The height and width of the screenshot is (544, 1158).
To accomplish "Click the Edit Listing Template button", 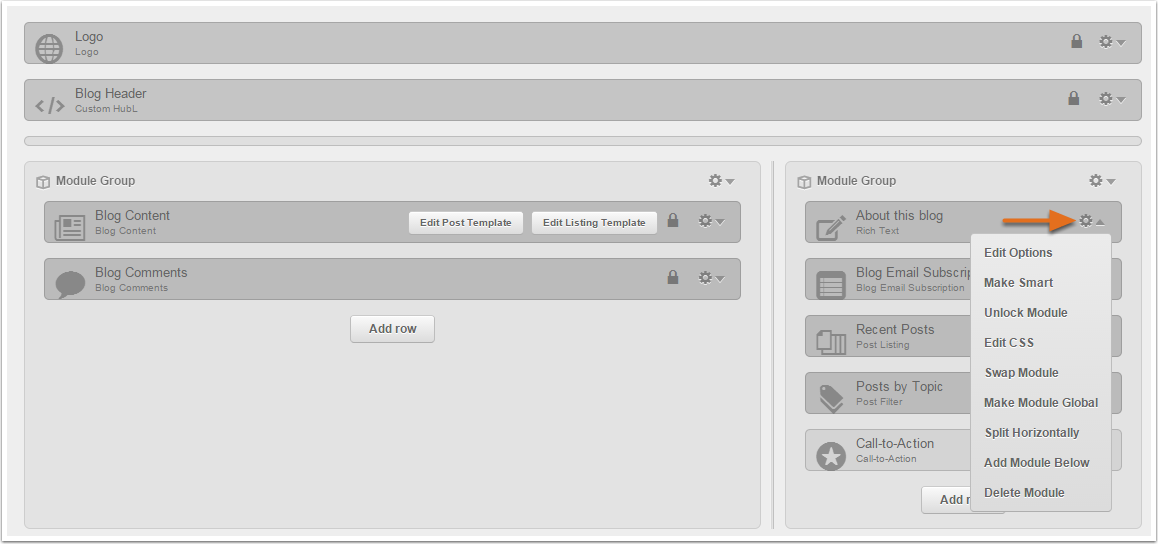I will click(x=594, y=223).
